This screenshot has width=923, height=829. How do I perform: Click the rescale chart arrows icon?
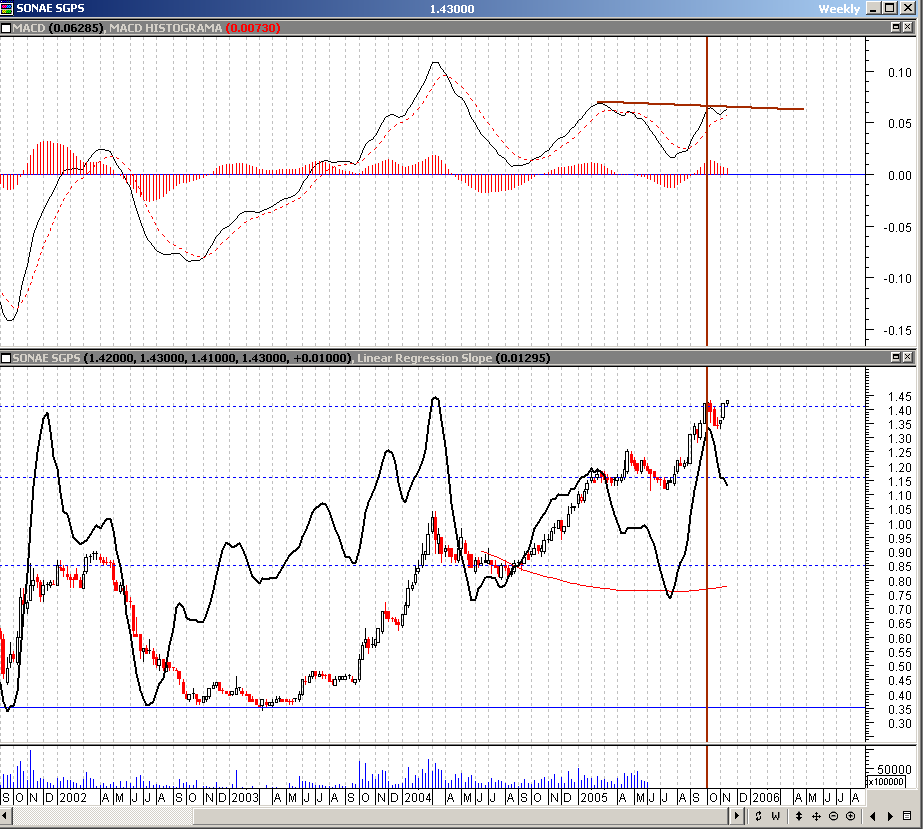(758, 816)
